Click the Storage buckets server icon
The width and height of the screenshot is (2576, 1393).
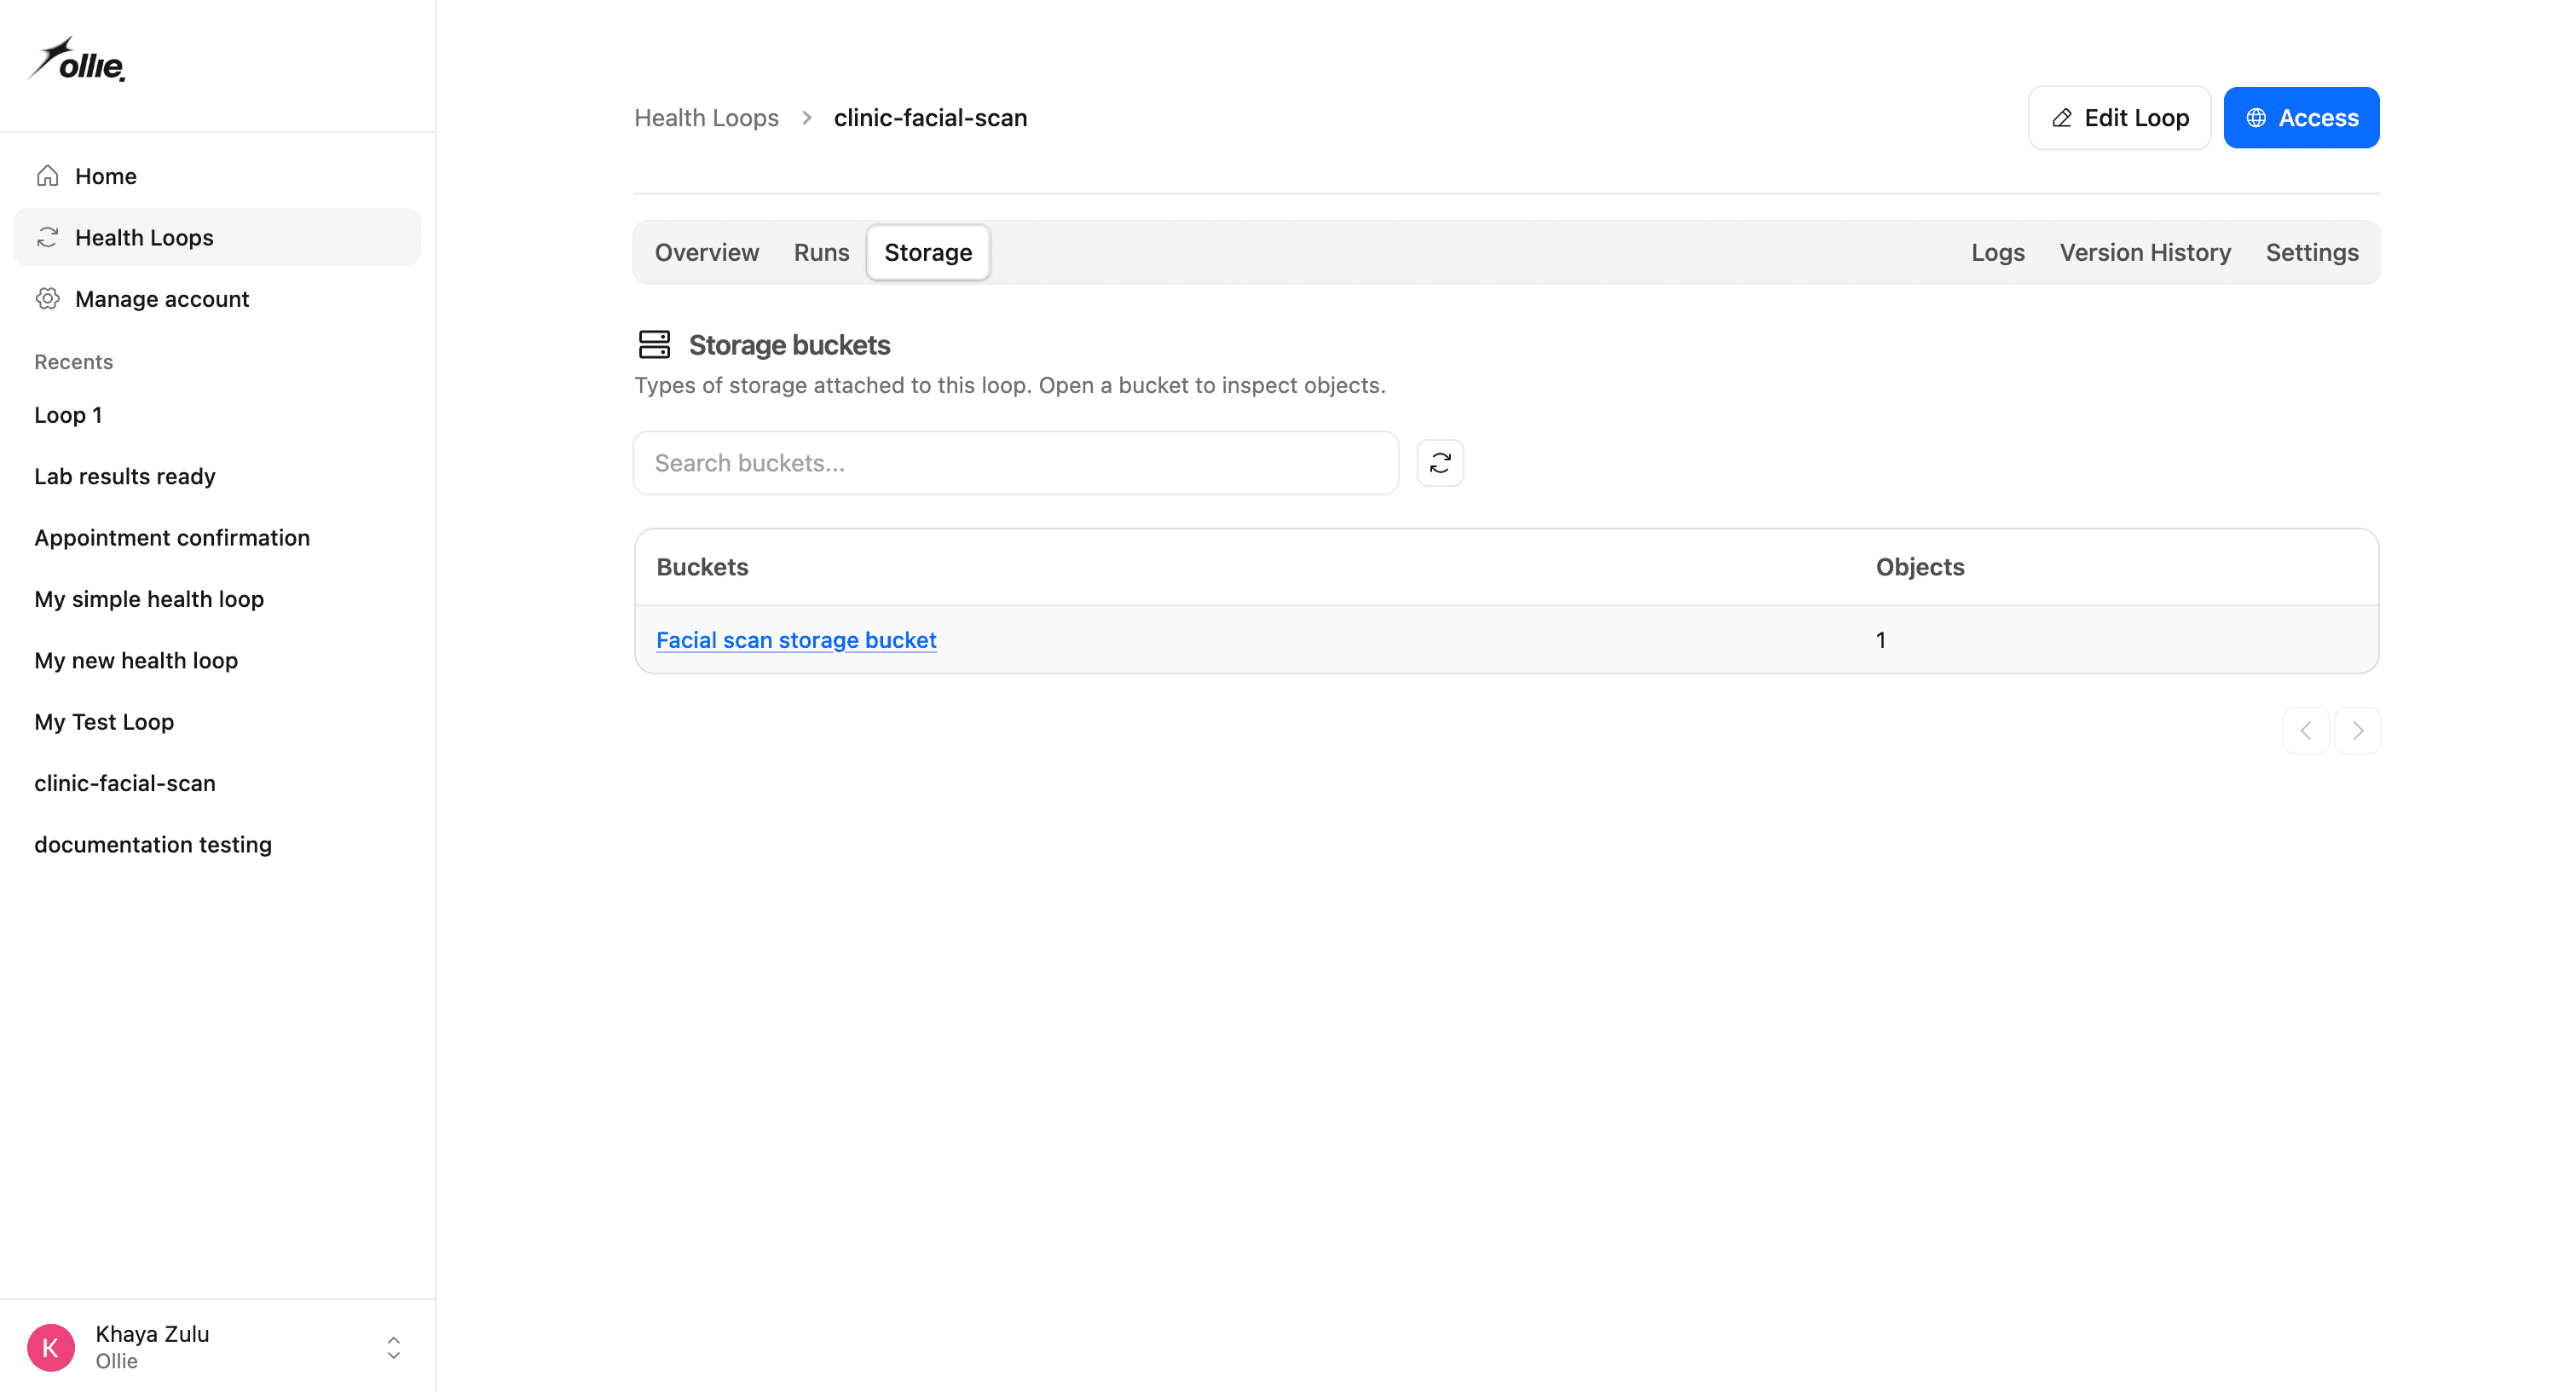654,345
